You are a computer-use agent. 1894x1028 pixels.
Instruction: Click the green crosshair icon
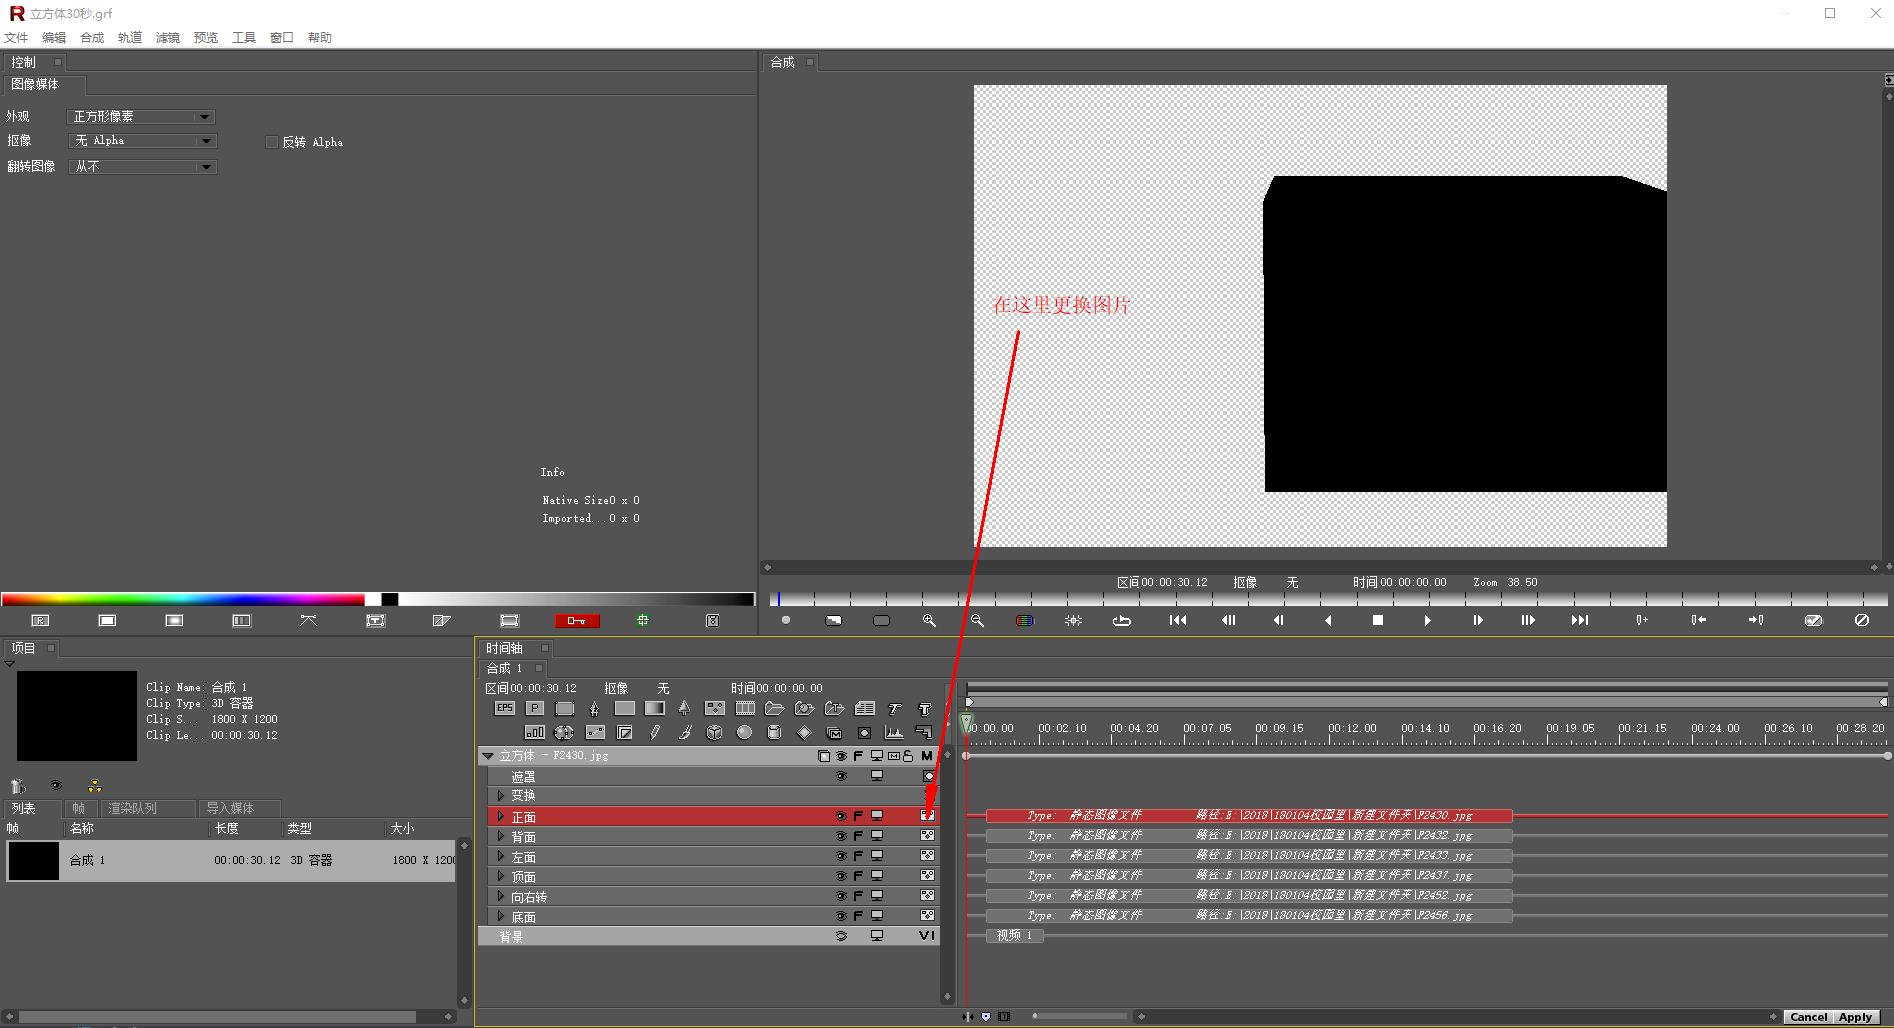point(643,621)
